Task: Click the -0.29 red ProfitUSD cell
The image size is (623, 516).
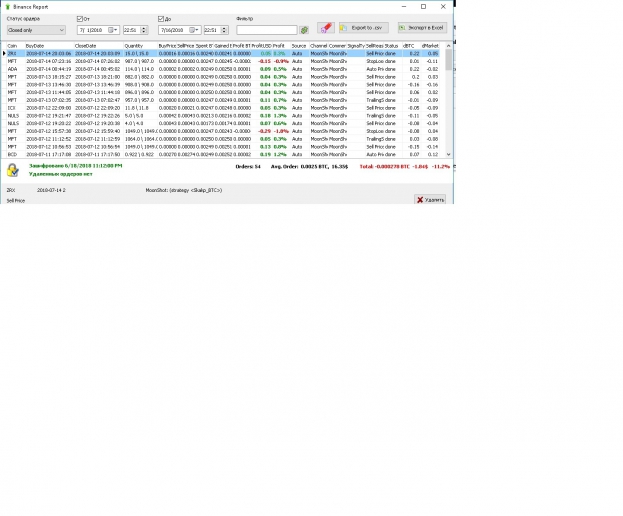Action: [264, 131]
